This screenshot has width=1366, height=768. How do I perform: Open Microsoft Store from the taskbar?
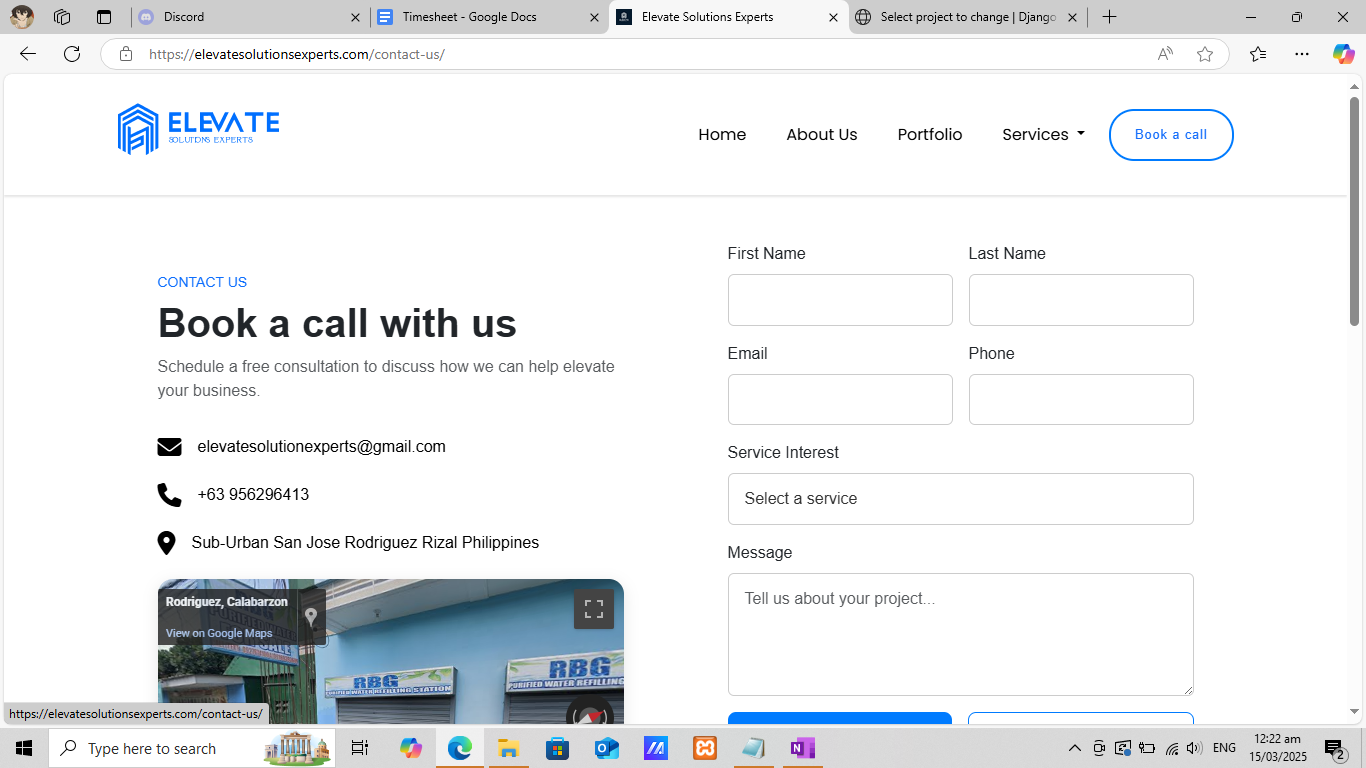[557, 748]
